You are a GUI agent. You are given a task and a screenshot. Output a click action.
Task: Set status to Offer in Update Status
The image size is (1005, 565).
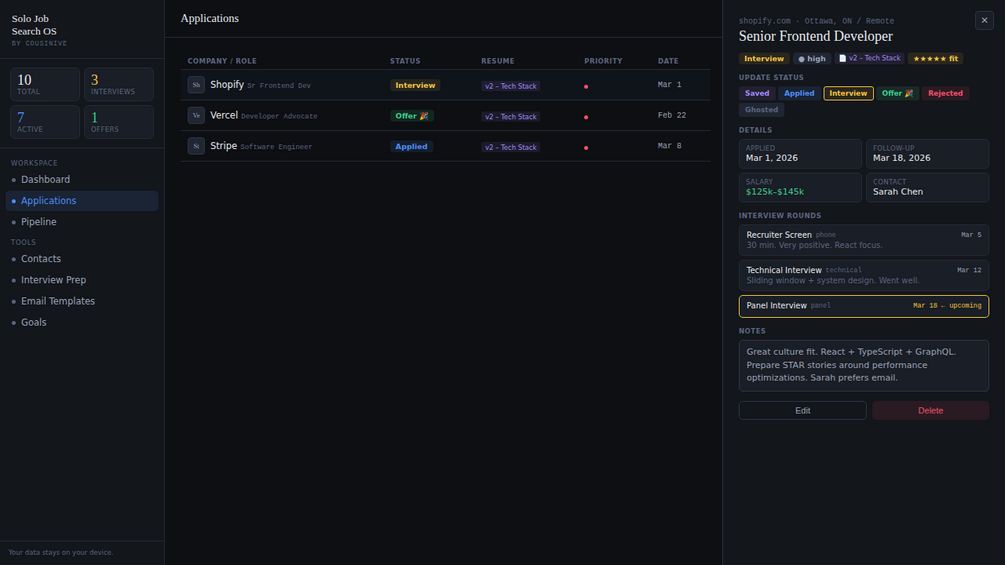tap(897, 93)
